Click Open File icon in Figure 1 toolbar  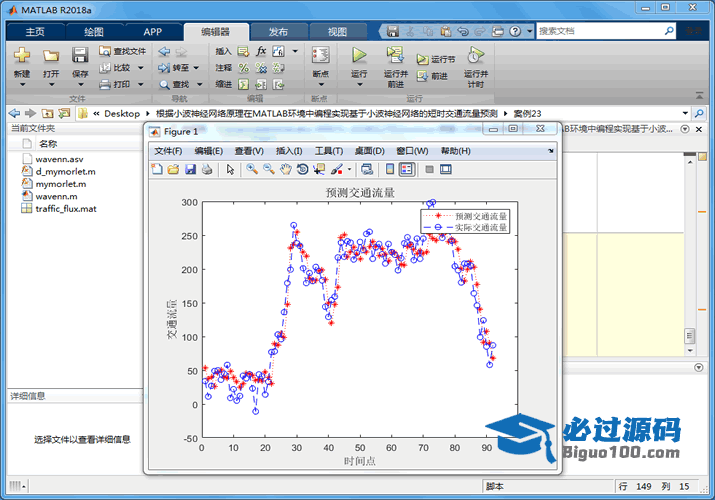pyautogui.click(x=173, y=170)
